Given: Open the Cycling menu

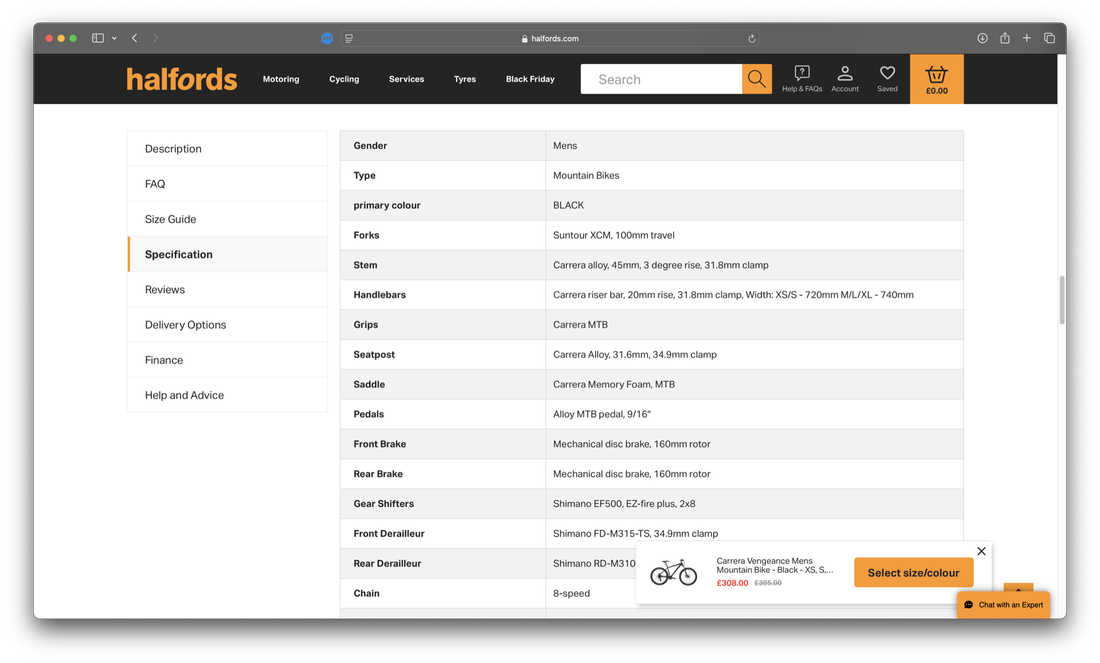Looking at the screenshot, I should coord(344,79).
